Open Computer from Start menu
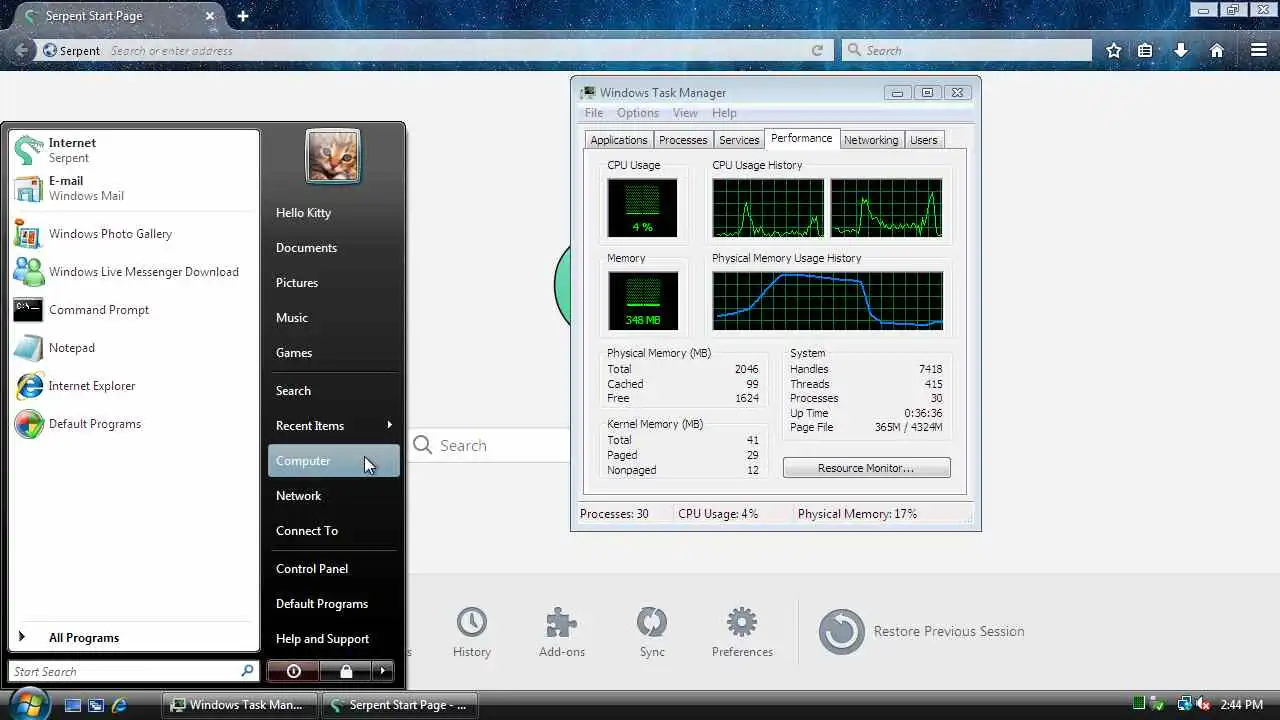This screenshot has height=720, width=1280. click(x=333, y=461)
